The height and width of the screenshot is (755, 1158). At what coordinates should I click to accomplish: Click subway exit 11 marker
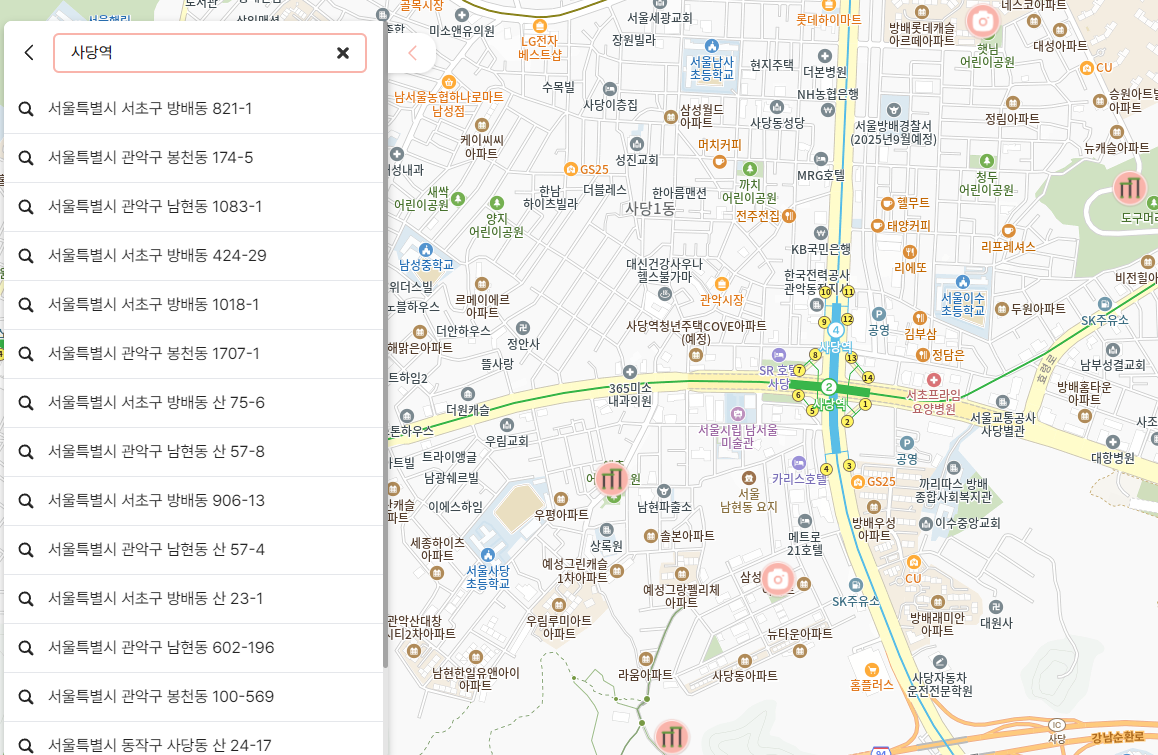(x=849, y=292)
